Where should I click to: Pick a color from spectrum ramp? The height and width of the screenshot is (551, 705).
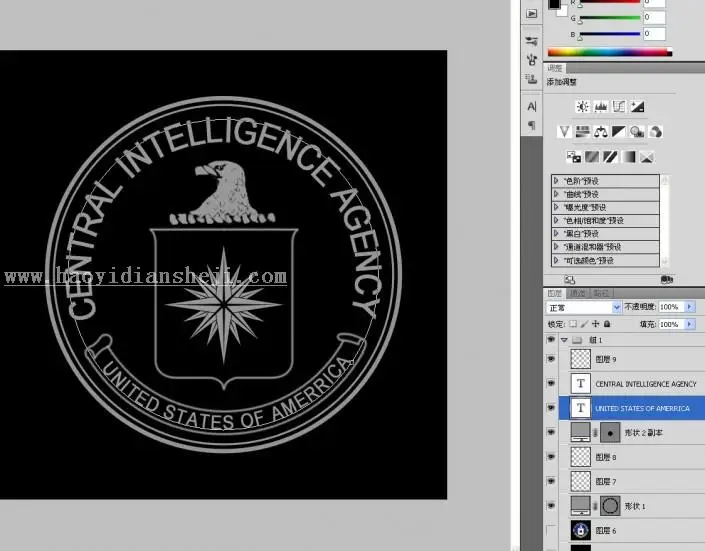tap(610, 52)
